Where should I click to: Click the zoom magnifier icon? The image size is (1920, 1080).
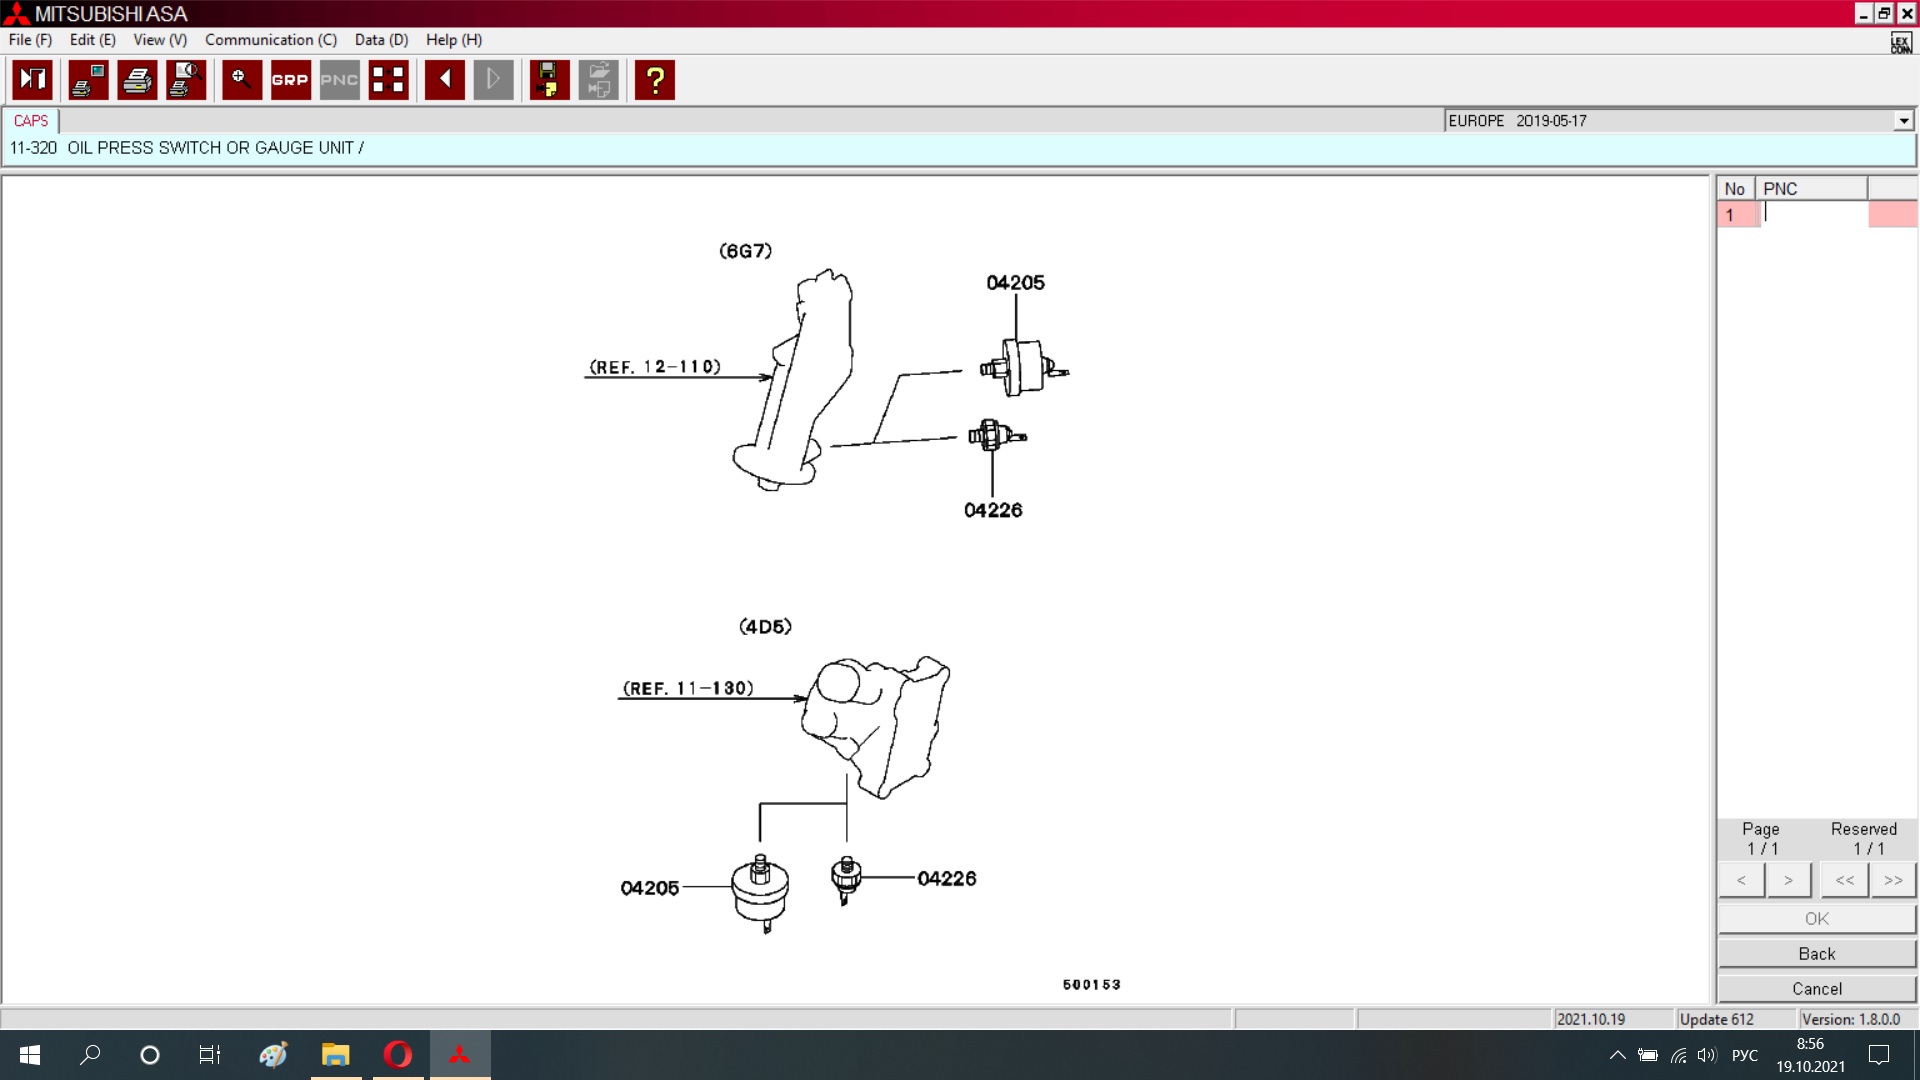tap(241, 80)
